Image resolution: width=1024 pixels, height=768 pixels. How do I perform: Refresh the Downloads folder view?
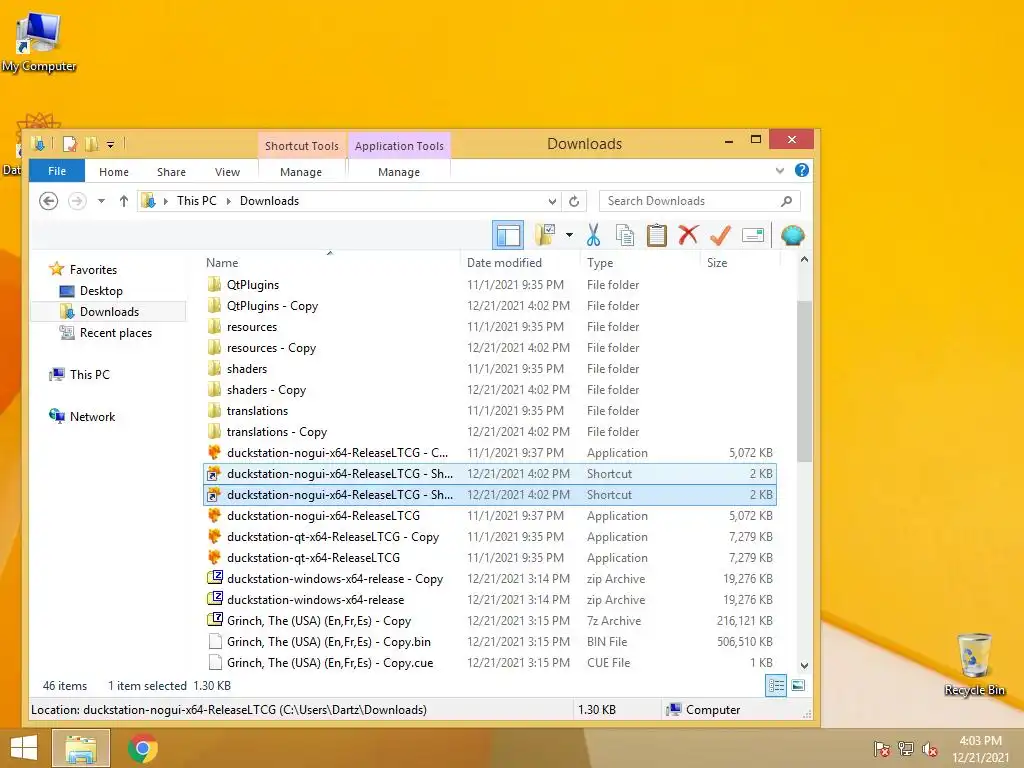(574, 201)
